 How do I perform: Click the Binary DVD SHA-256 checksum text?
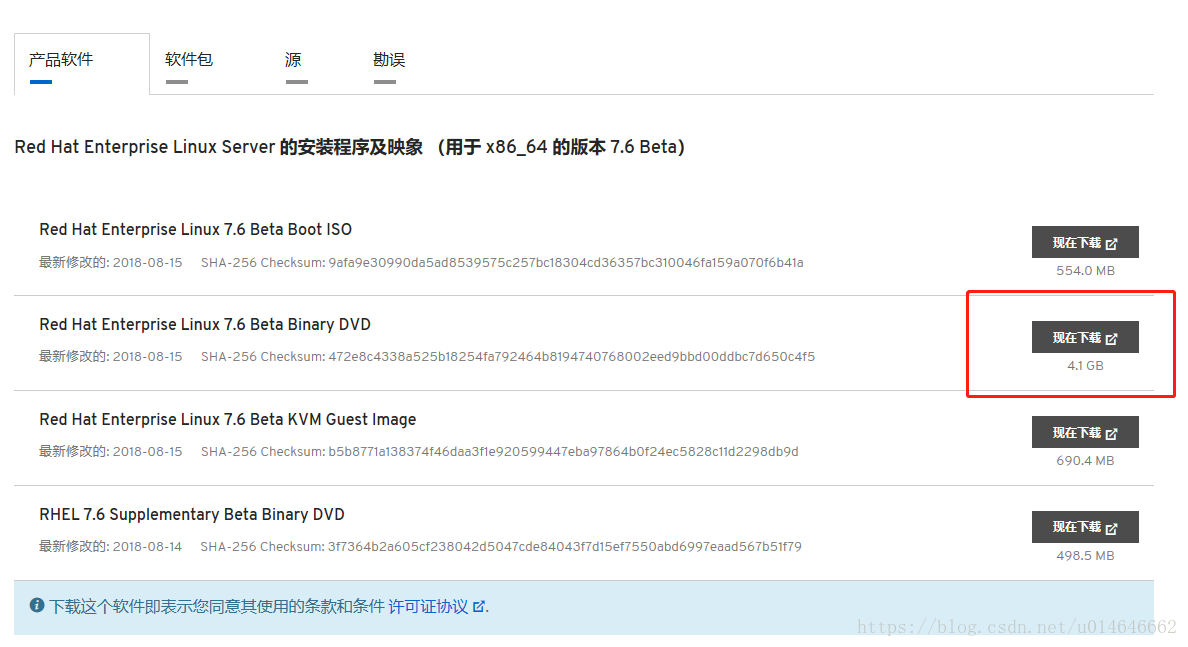(x=508, y=357)
